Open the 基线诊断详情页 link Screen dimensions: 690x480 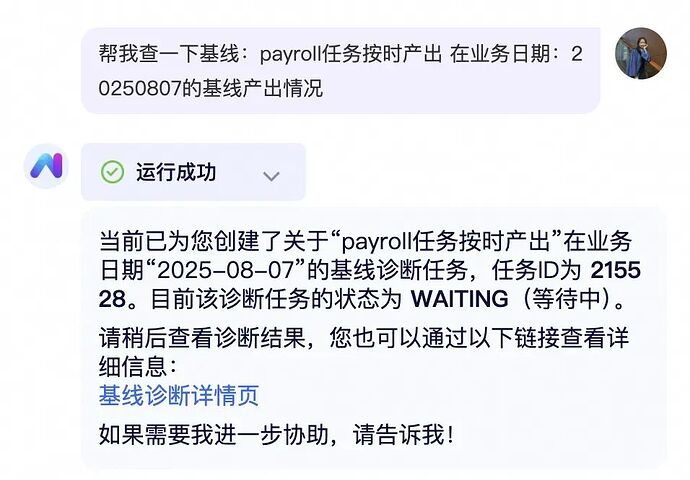[x=179, y=395]
